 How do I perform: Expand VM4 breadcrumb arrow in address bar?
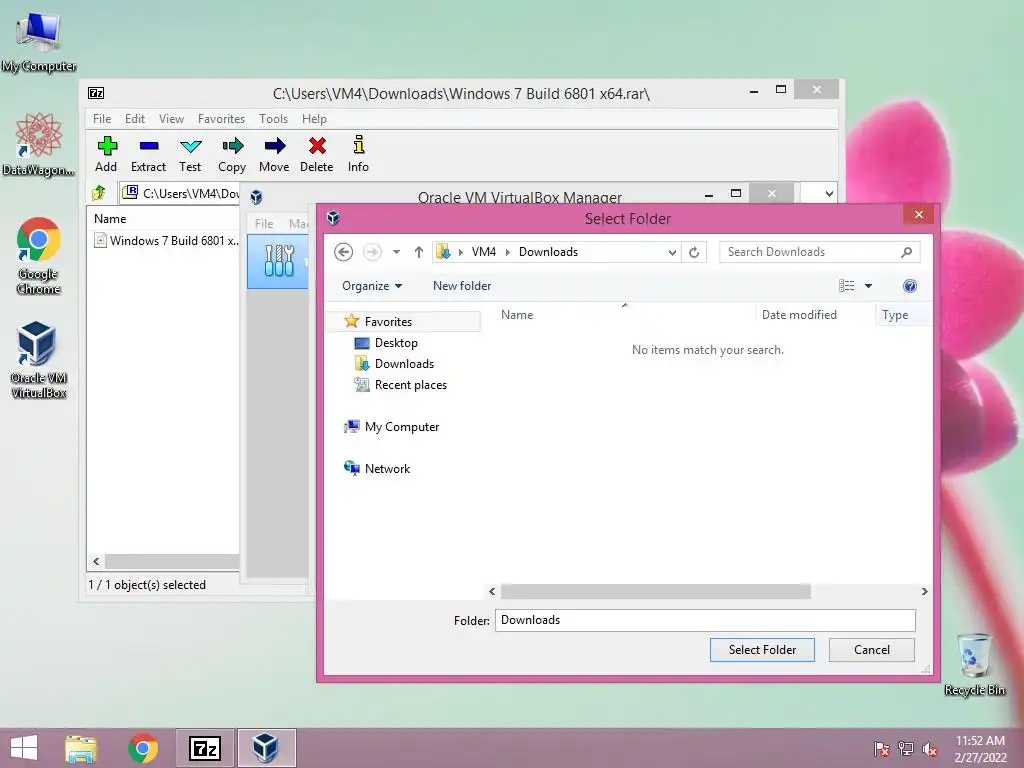[x=507, y=252]
